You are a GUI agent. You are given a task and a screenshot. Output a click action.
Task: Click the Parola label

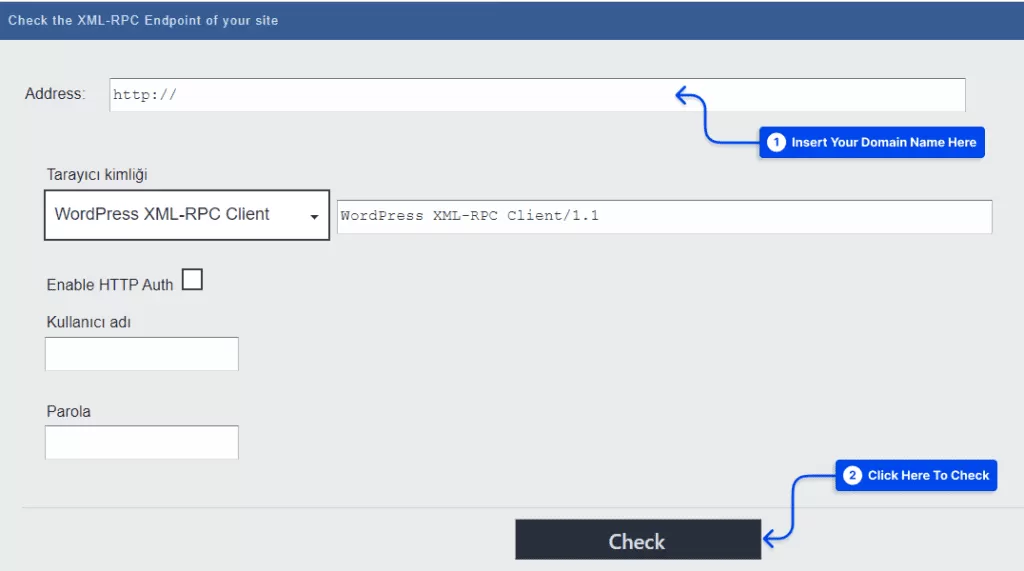[69, 411]
